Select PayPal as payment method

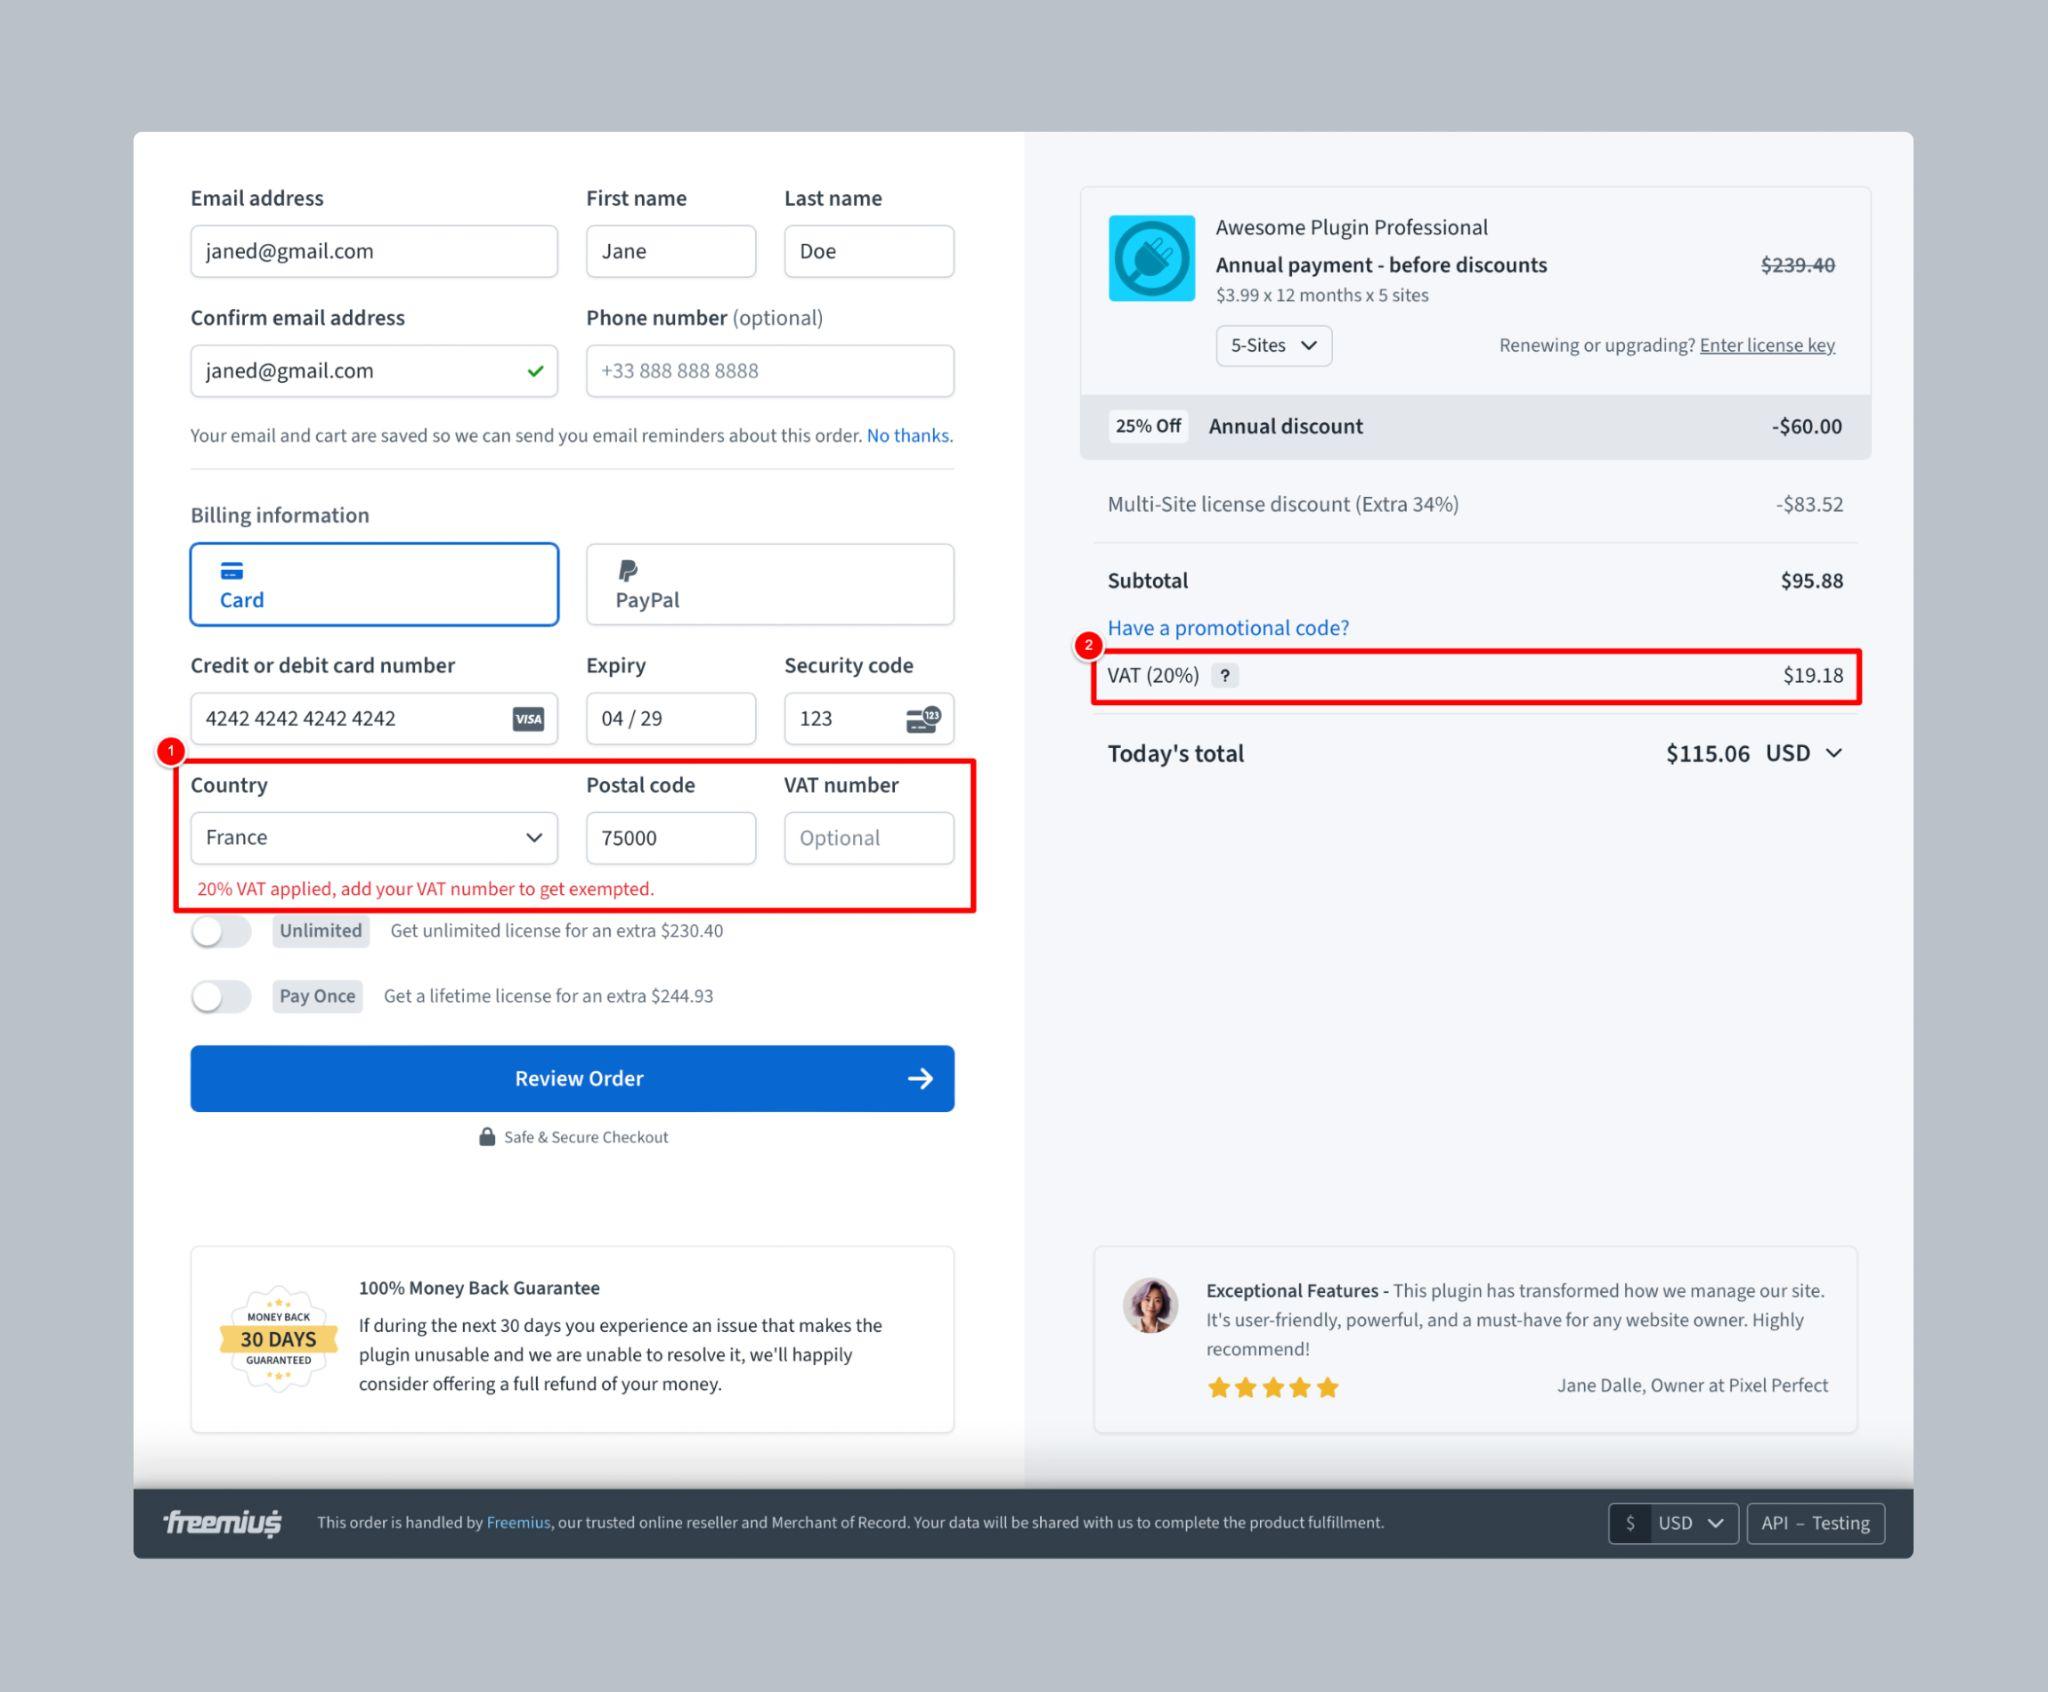click(770, 584)
